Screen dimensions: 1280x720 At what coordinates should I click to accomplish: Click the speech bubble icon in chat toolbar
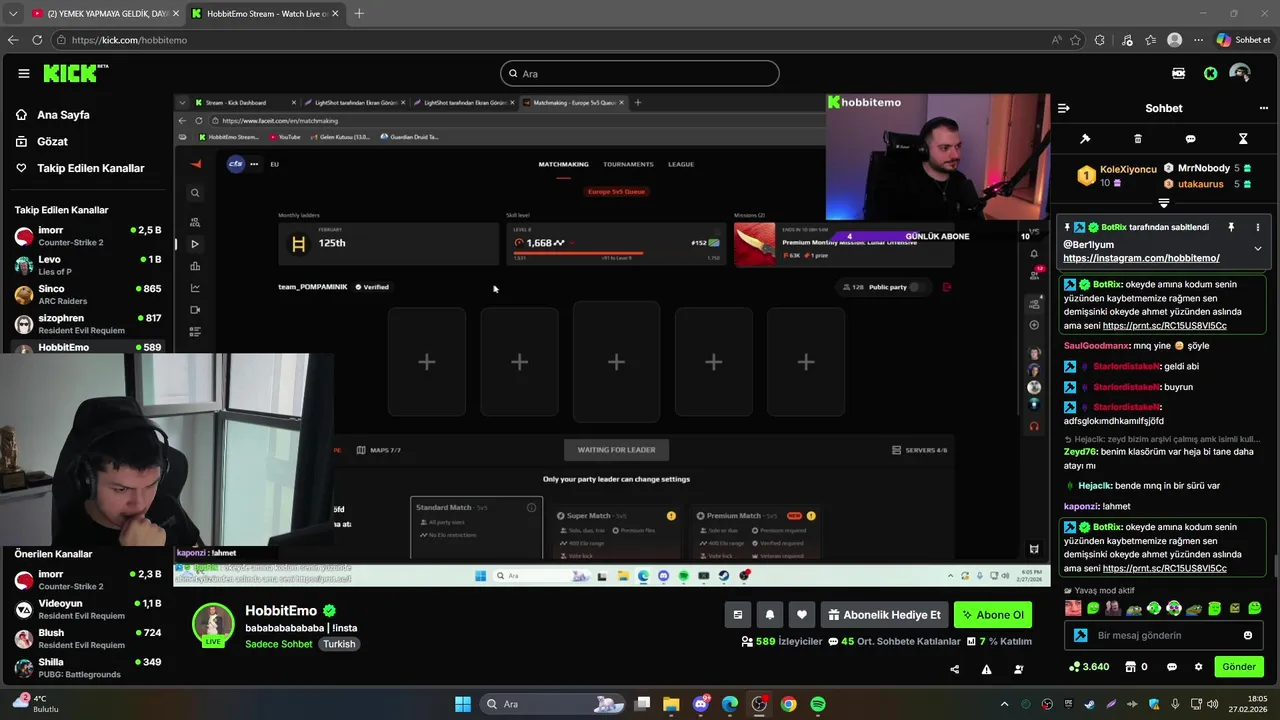[1190, 139]
